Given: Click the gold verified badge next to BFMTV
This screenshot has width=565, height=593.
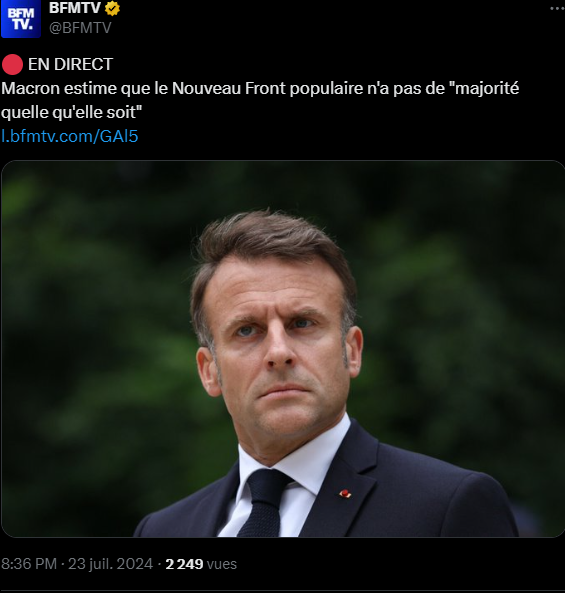Looking at the screenshot, I should click(x=112, y=8).
